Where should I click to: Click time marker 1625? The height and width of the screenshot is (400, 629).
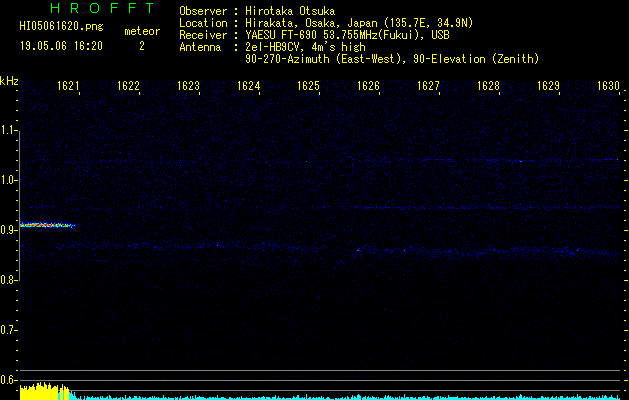pyautogui.click(x=308, y=86)
